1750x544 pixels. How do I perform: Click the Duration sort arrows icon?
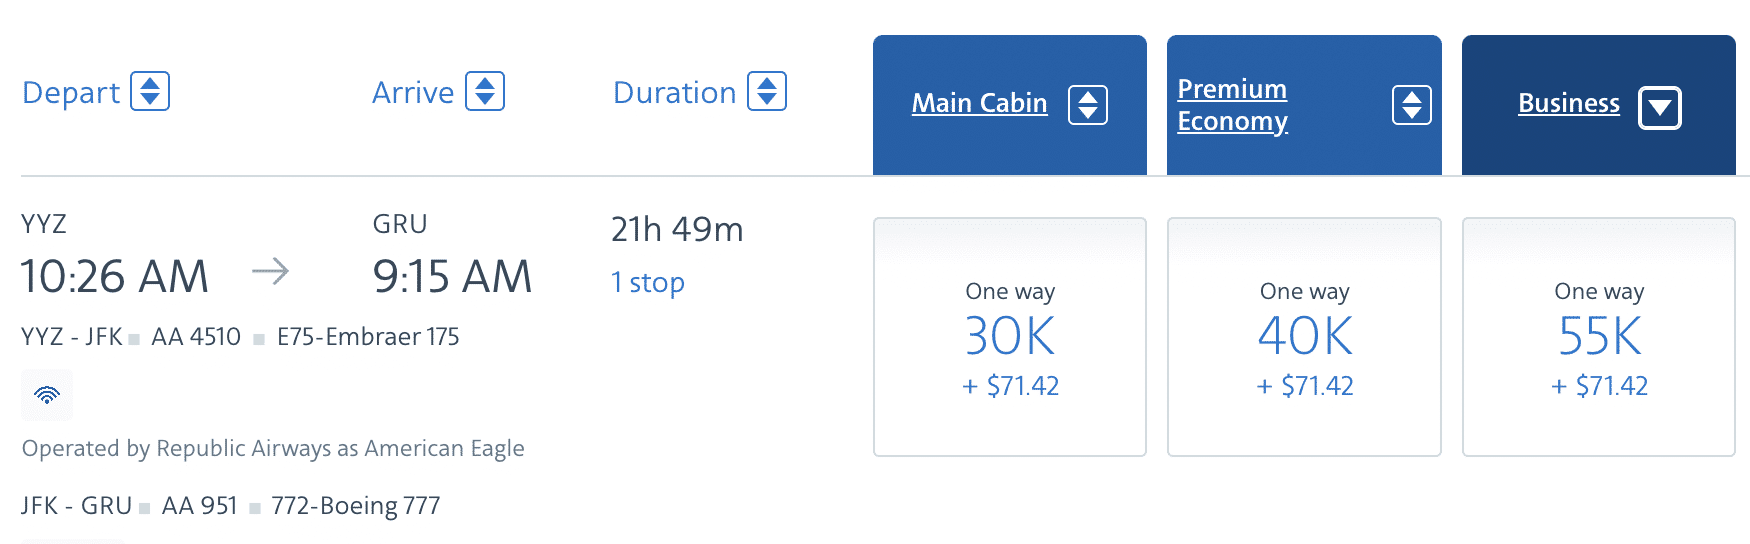point(767,92)
